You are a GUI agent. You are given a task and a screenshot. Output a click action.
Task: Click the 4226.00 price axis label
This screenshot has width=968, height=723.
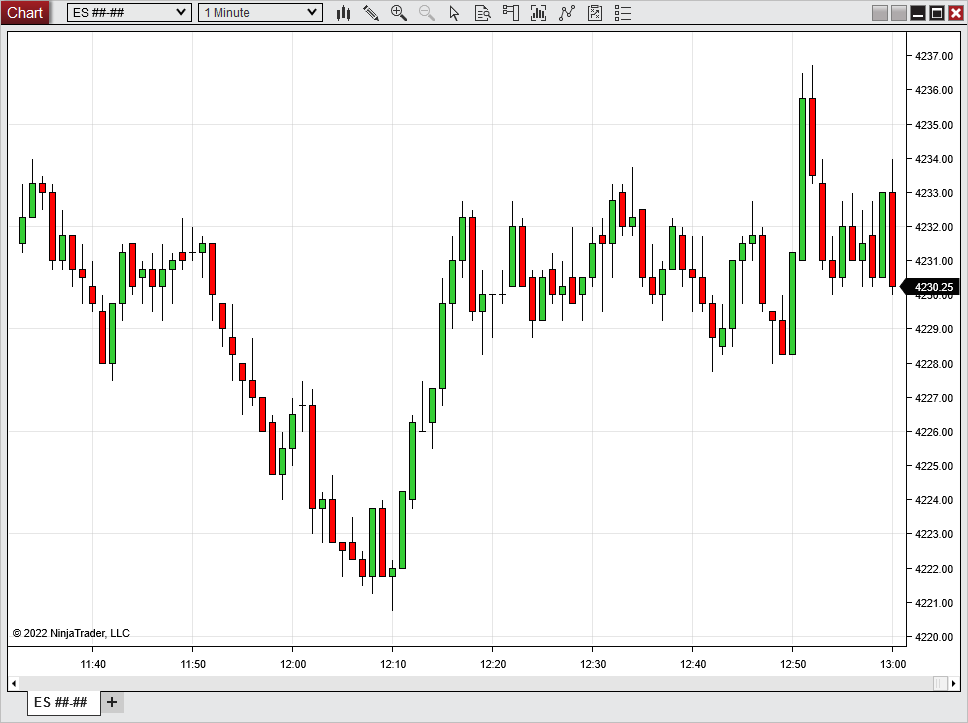(933, 432)
